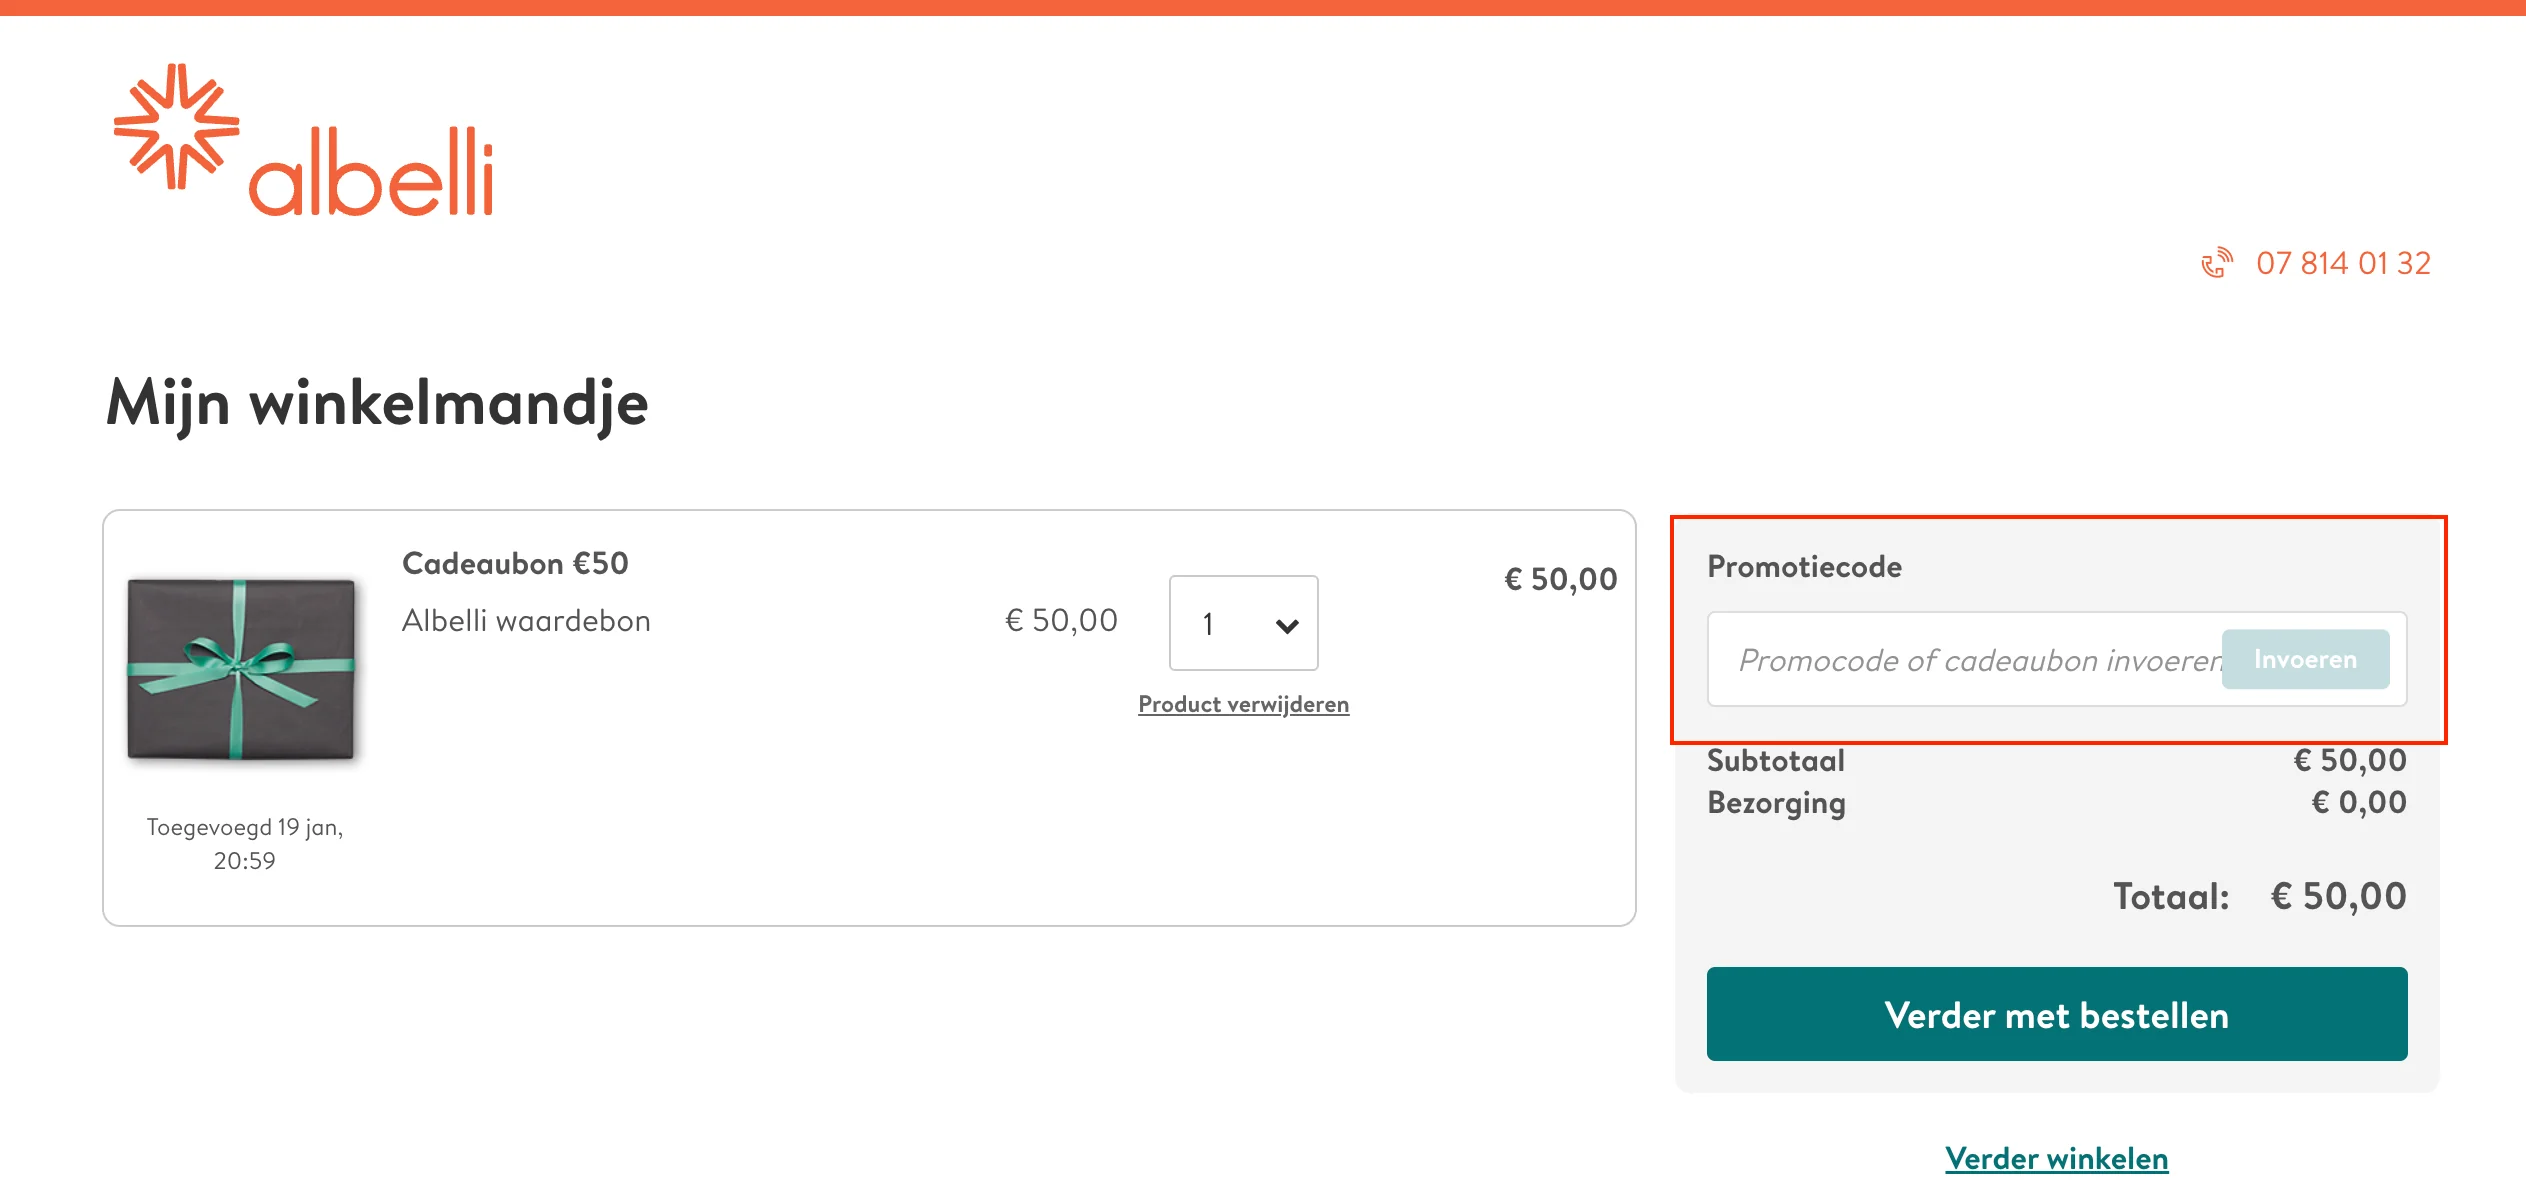Click the Bezorging label in the summary
This screenshot has height=1198, width=2526.
(1776, 803)
